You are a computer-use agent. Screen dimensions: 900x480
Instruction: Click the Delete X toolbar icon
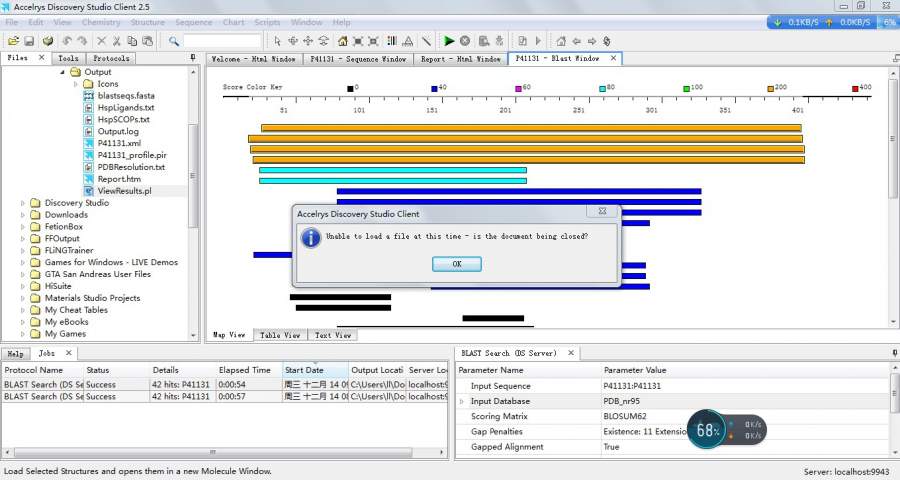click(x=102, y=41)
